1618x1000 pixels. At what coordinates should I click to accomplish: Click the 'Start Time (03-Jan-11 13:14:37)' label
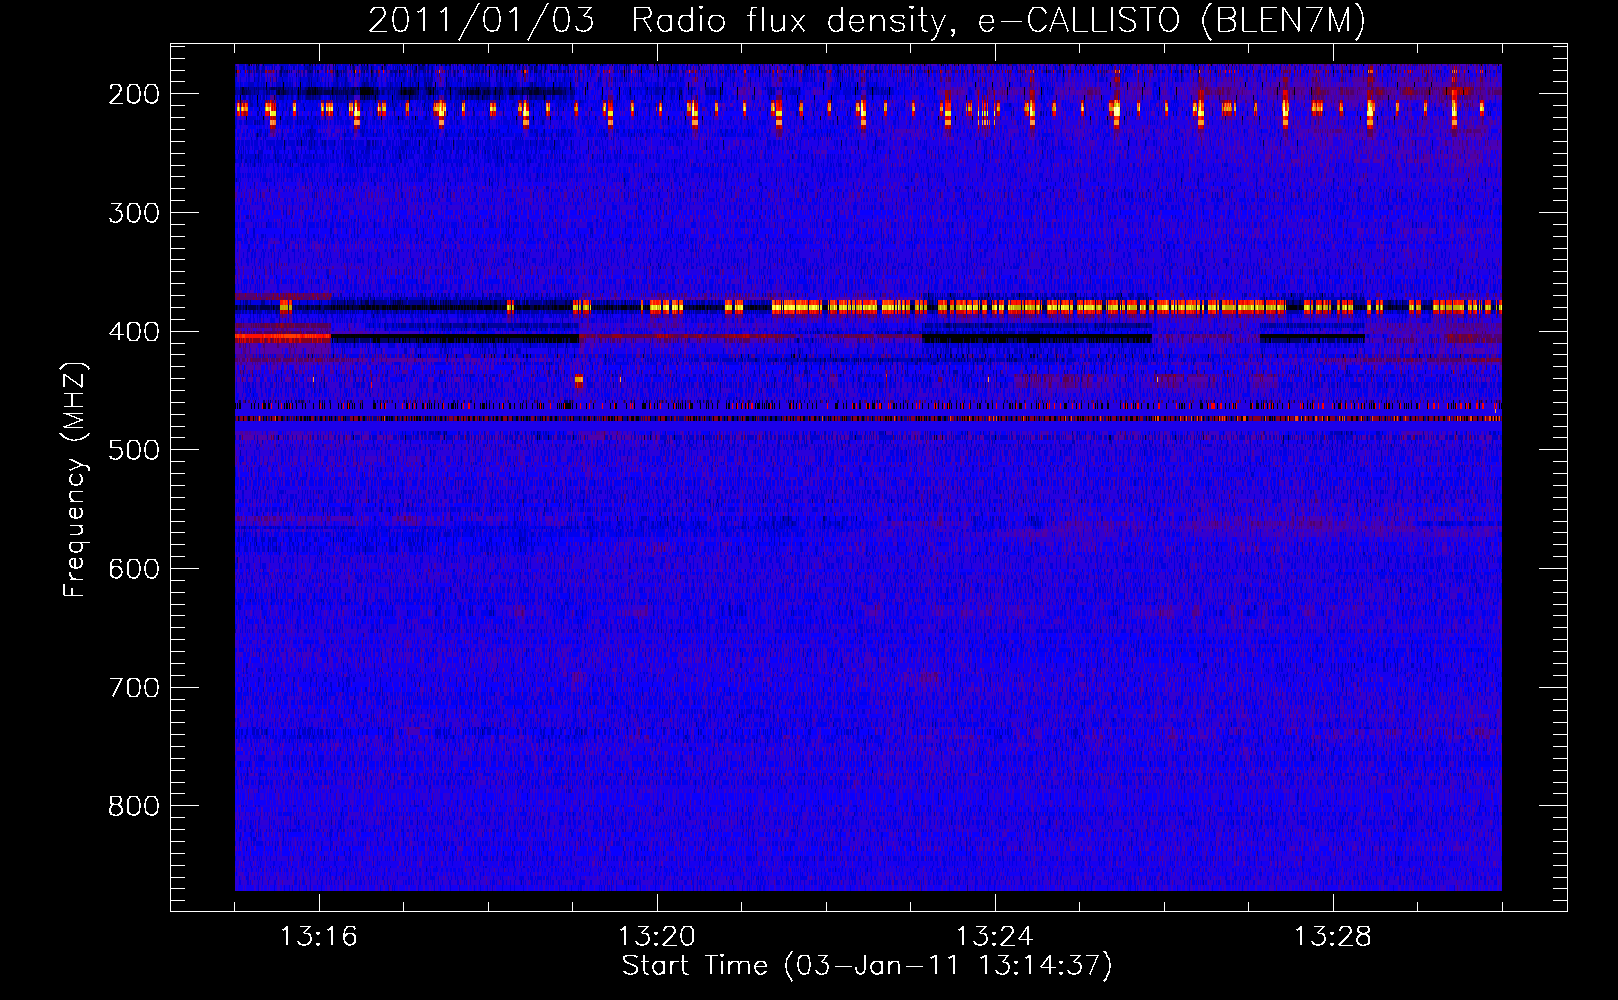point(867,966)
